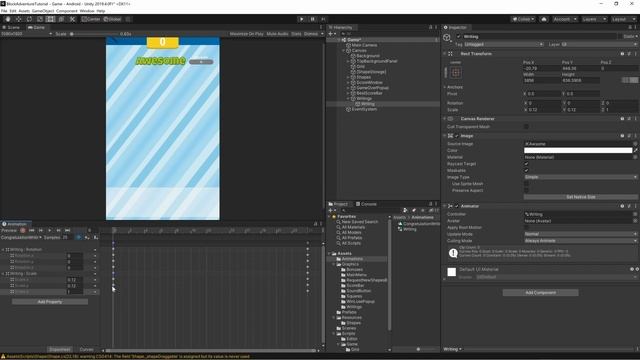Toggle Apply Root Motion checkbox

[527, 228]
